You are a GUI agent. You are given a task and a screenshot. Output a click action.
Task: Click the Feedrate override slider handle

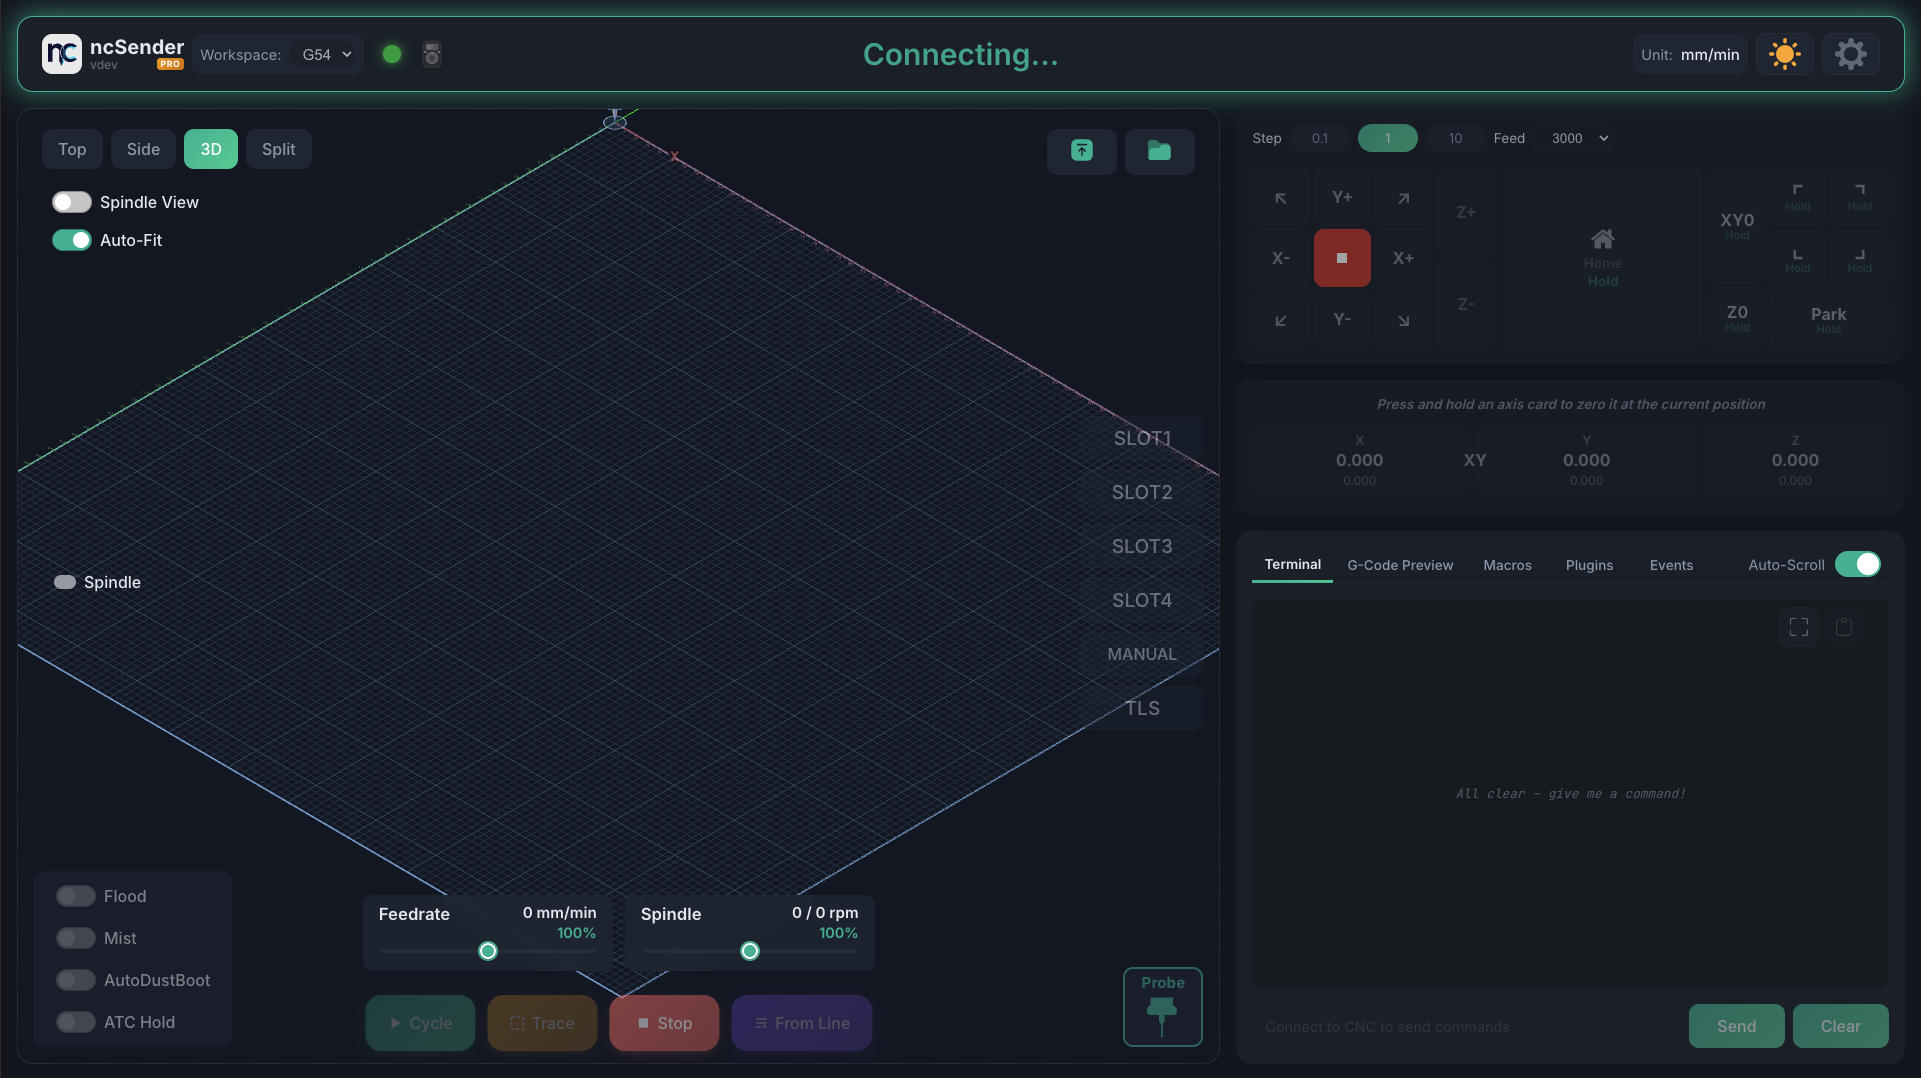tap(488, 951)
